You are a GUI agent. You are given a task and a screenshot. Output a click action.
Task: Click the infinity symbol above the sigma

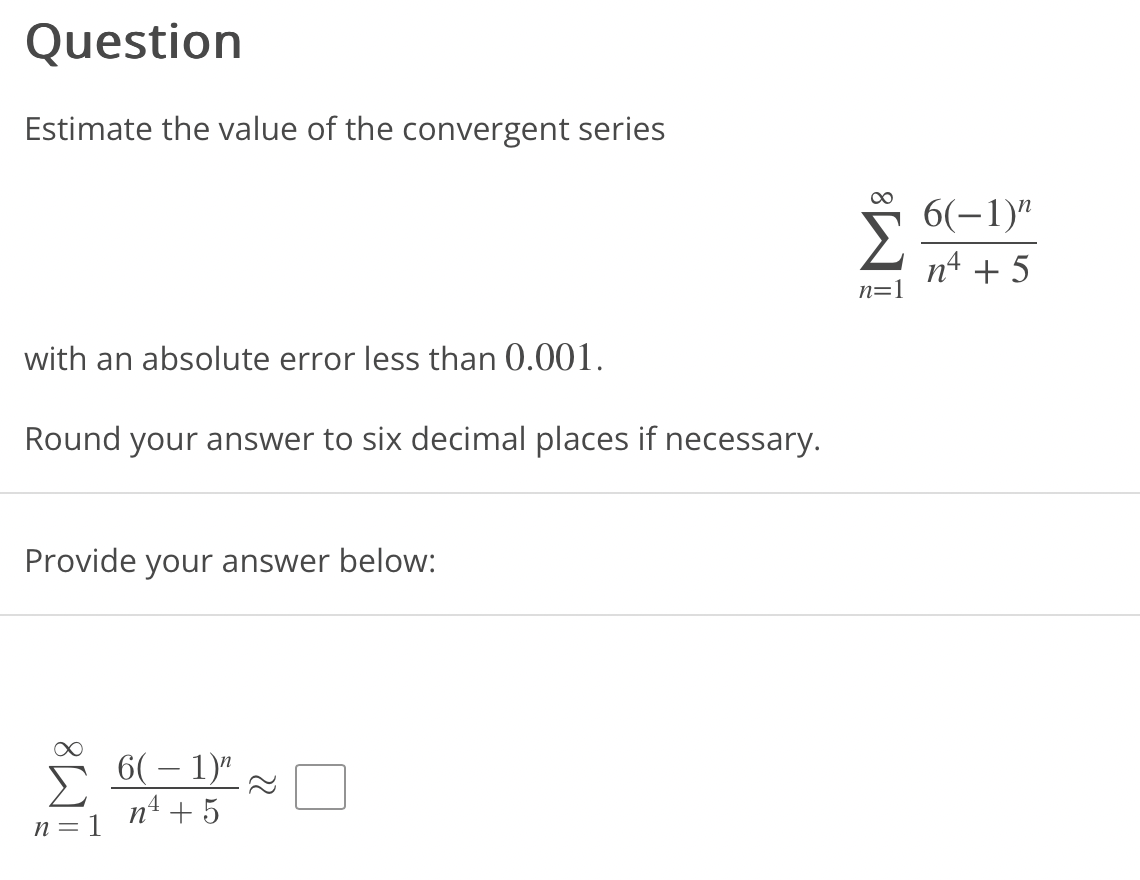[x=883, y=199]
